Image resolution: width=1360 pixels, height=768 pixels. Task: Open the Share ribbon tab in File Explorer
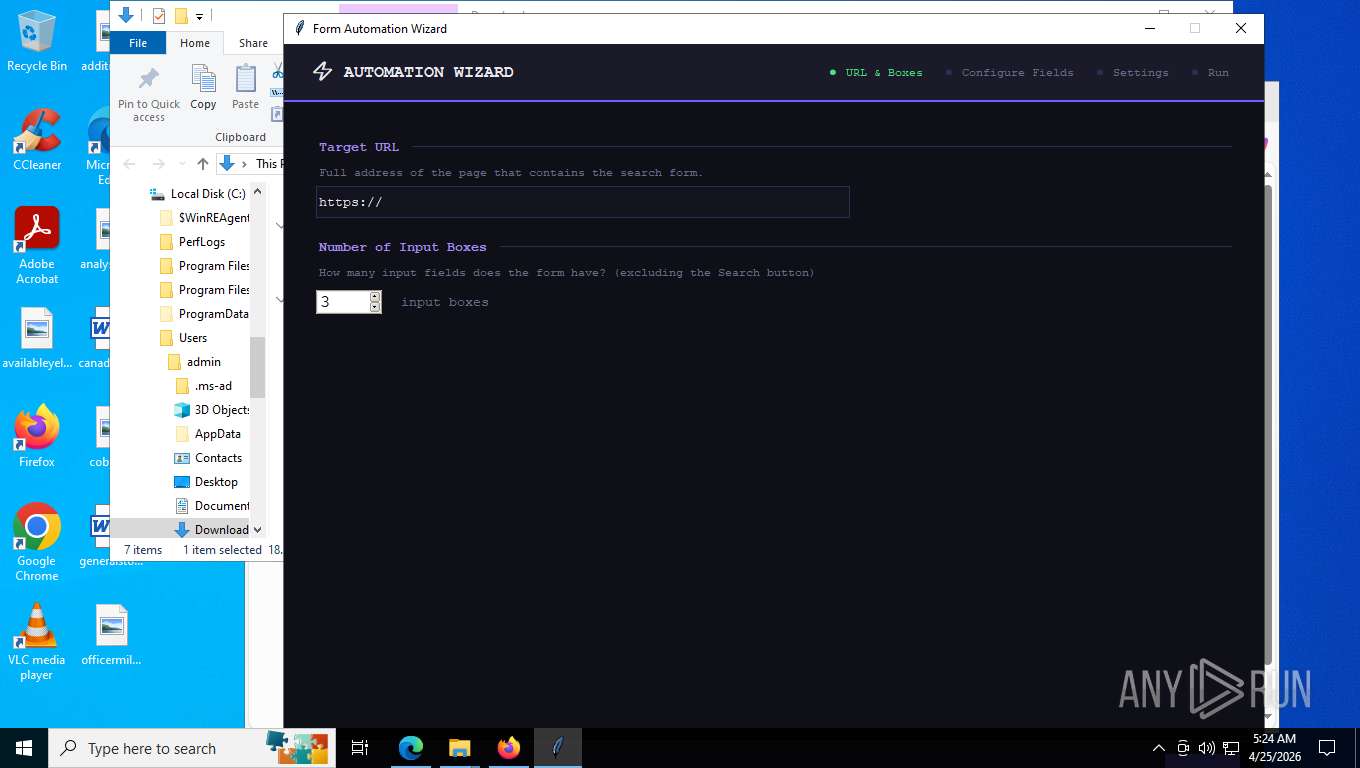(253, 43)
